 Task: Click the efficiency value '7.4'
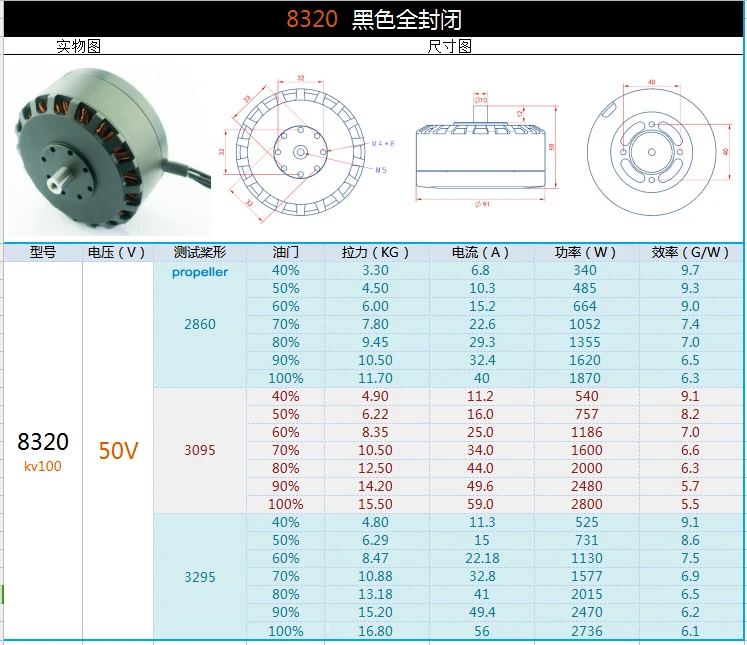(x=690, y=324)
